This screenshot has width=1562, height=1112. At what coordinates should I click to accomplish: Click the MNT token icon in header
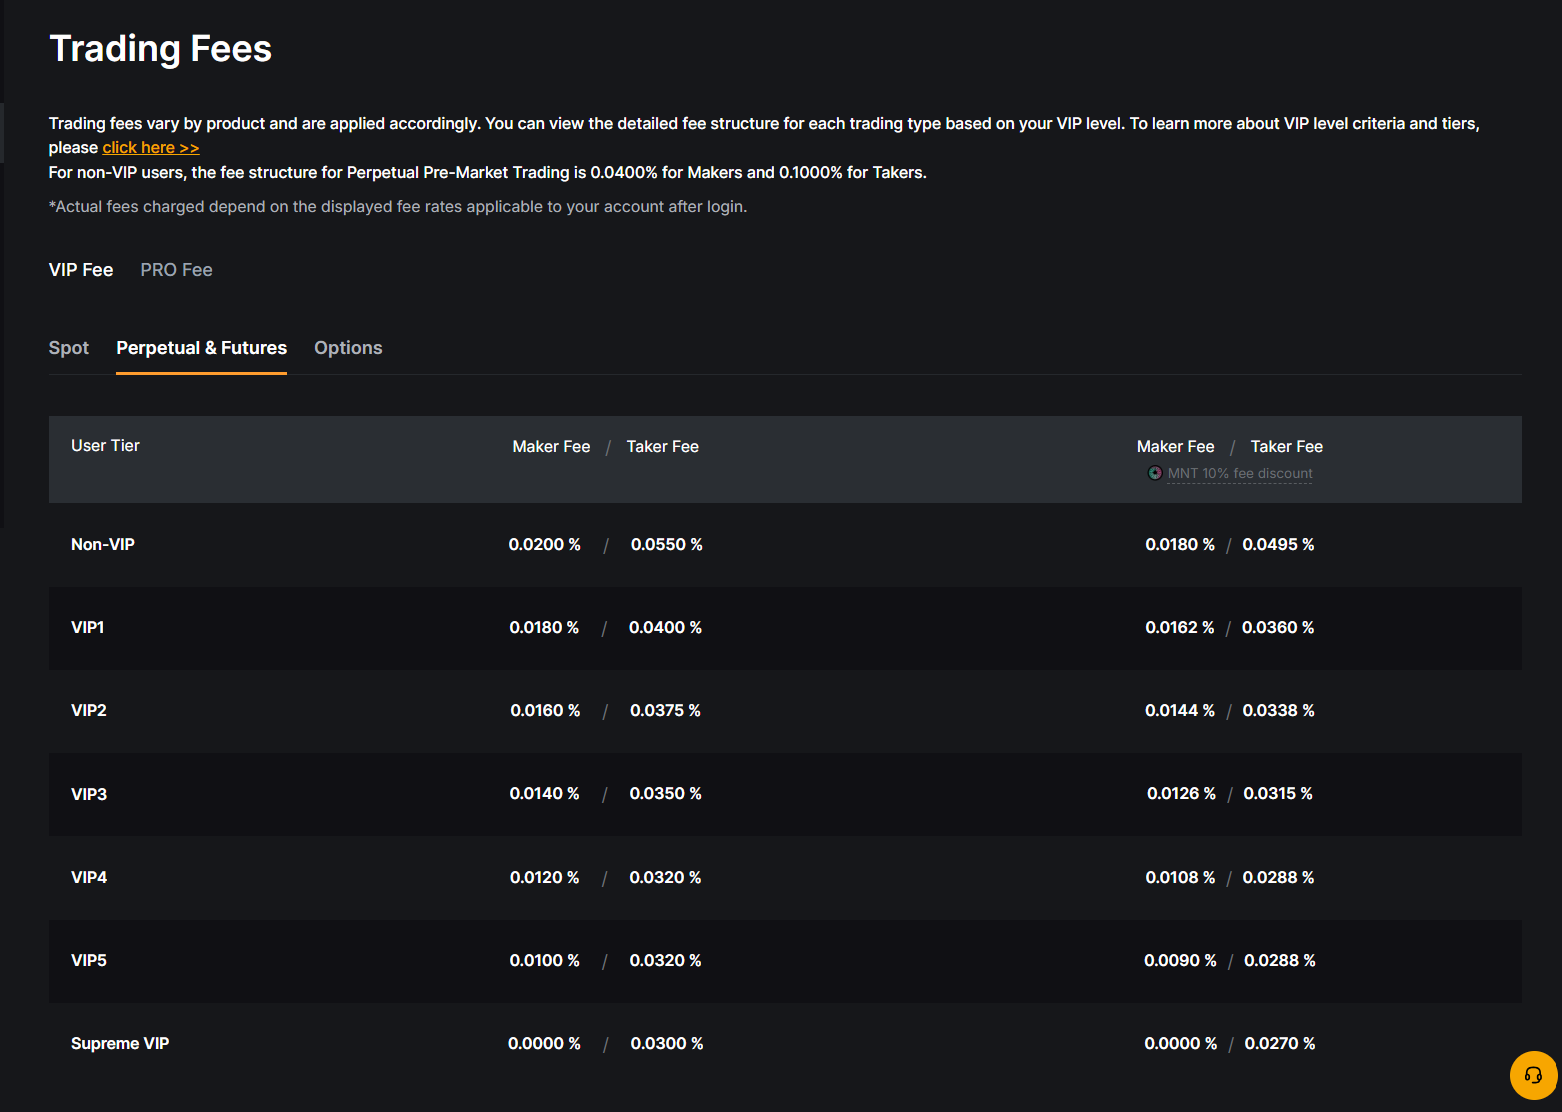coord(1155,473)
